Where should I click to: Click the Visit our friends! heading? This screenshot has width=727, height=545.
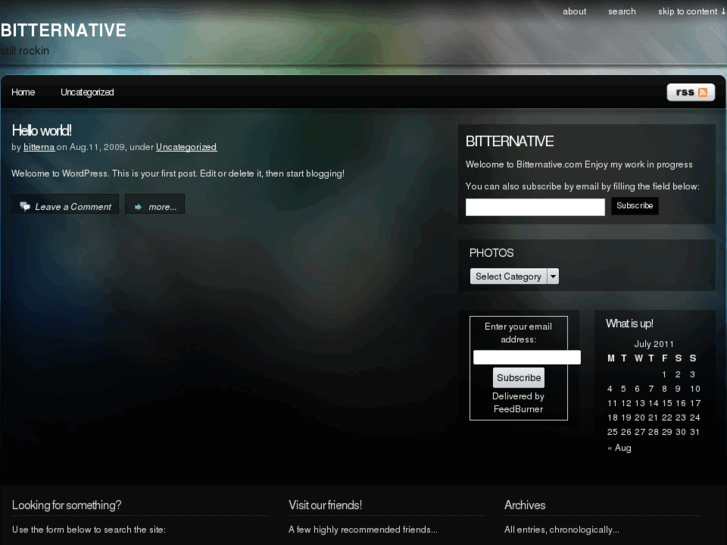(325, 505)
